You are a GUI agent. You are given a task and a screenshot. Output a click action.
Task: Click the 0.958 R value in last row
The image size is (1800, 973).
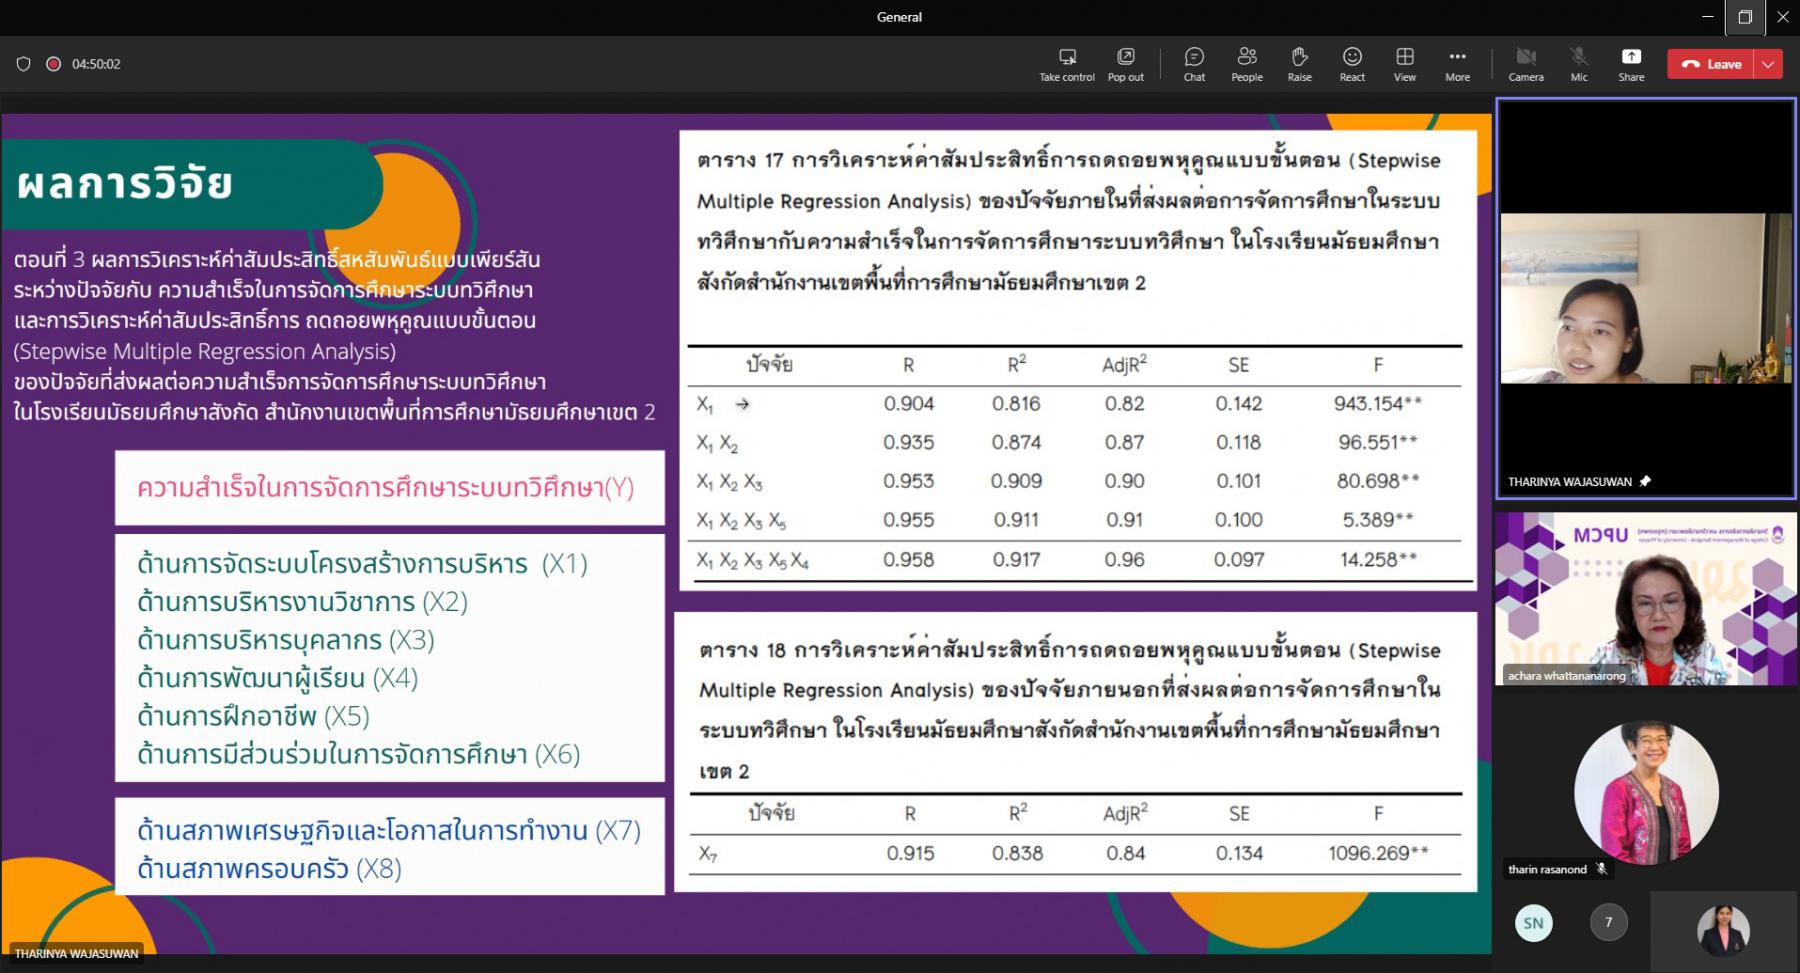pyautogui.click(x=908, y=560)
